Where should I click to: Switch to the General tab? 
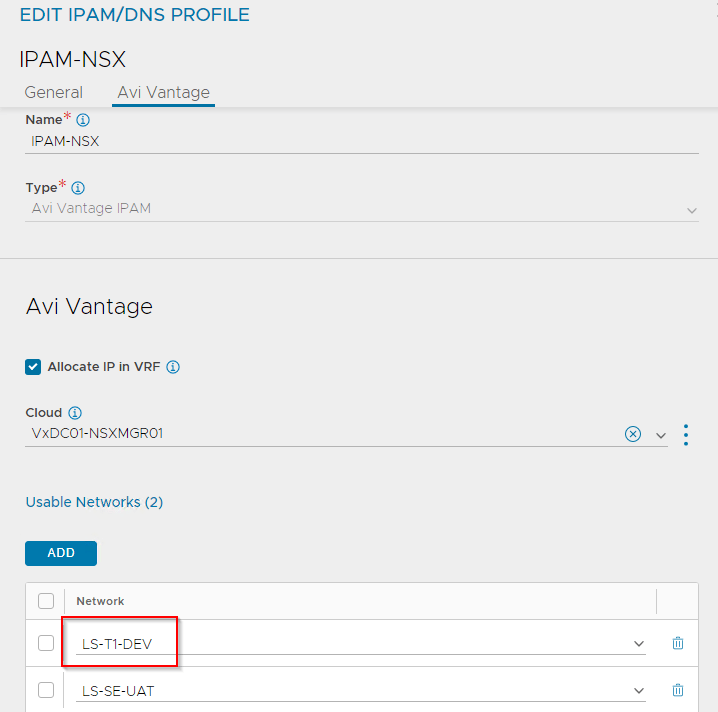[54, 92]
